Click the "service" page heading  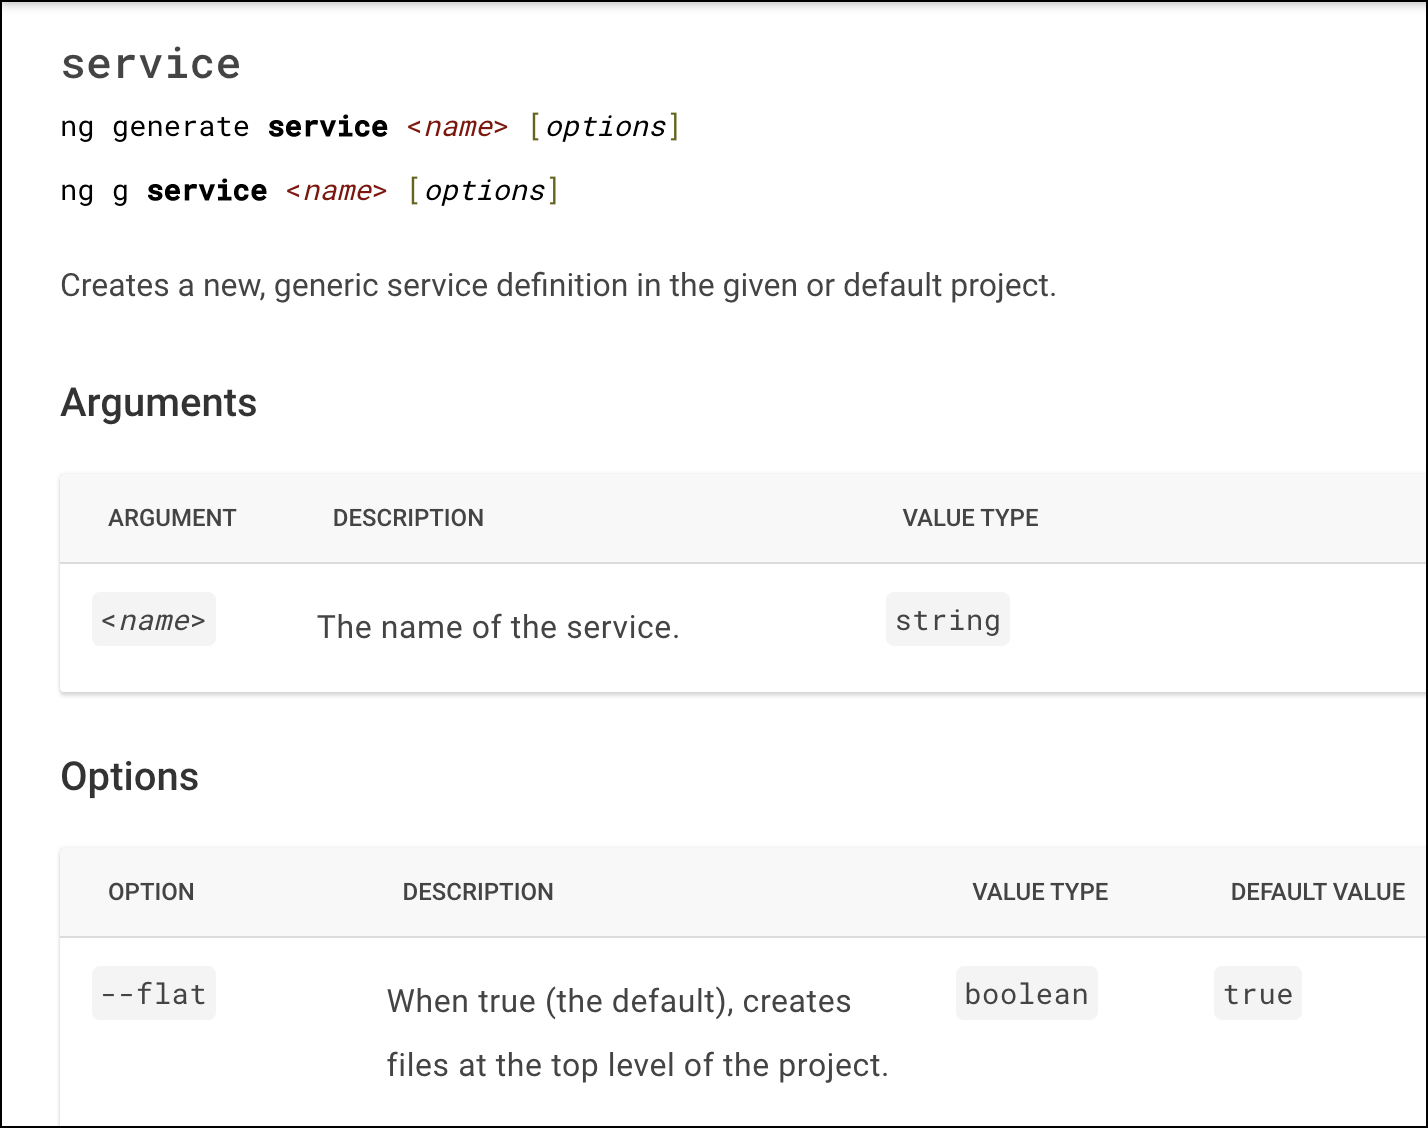[x=151, y=65]
